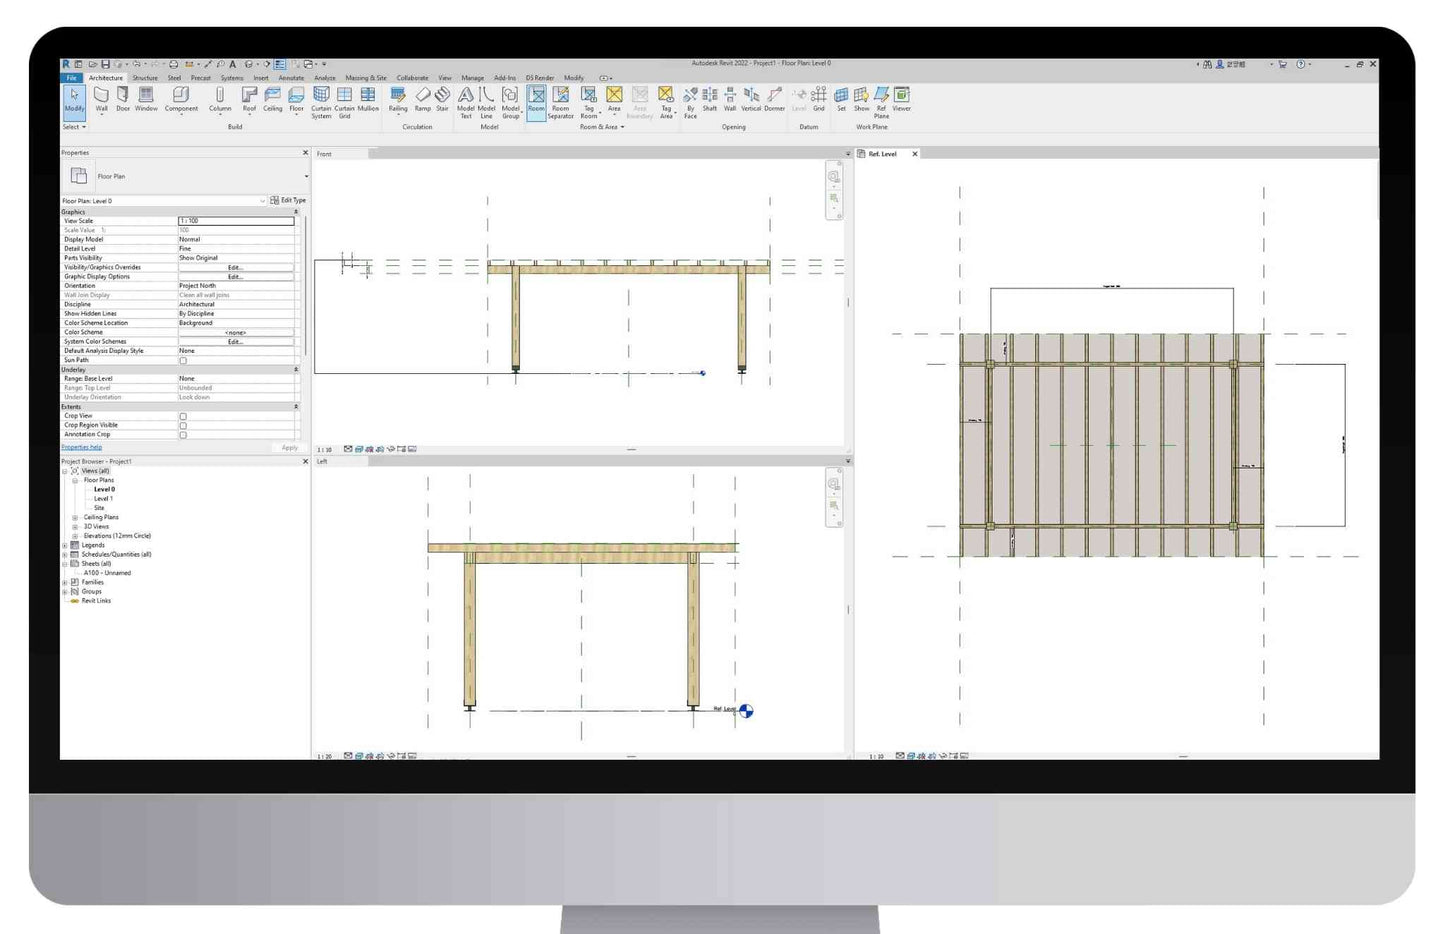Open the Properties help link
Screen dimensions: 1445x934
[82, 448]
